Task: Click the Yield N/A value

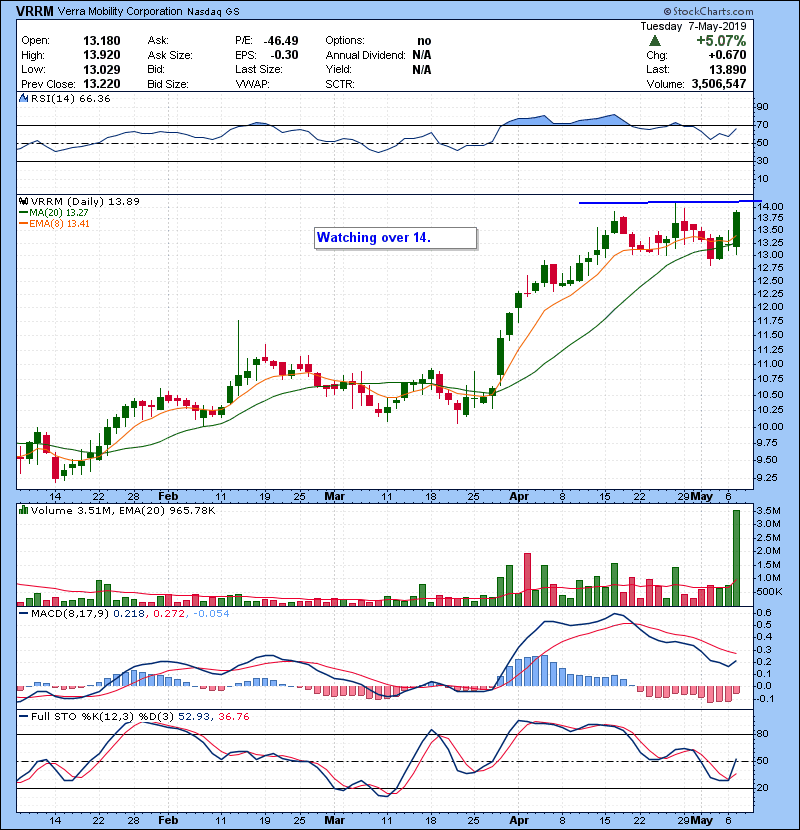Action: pos(421,70)
